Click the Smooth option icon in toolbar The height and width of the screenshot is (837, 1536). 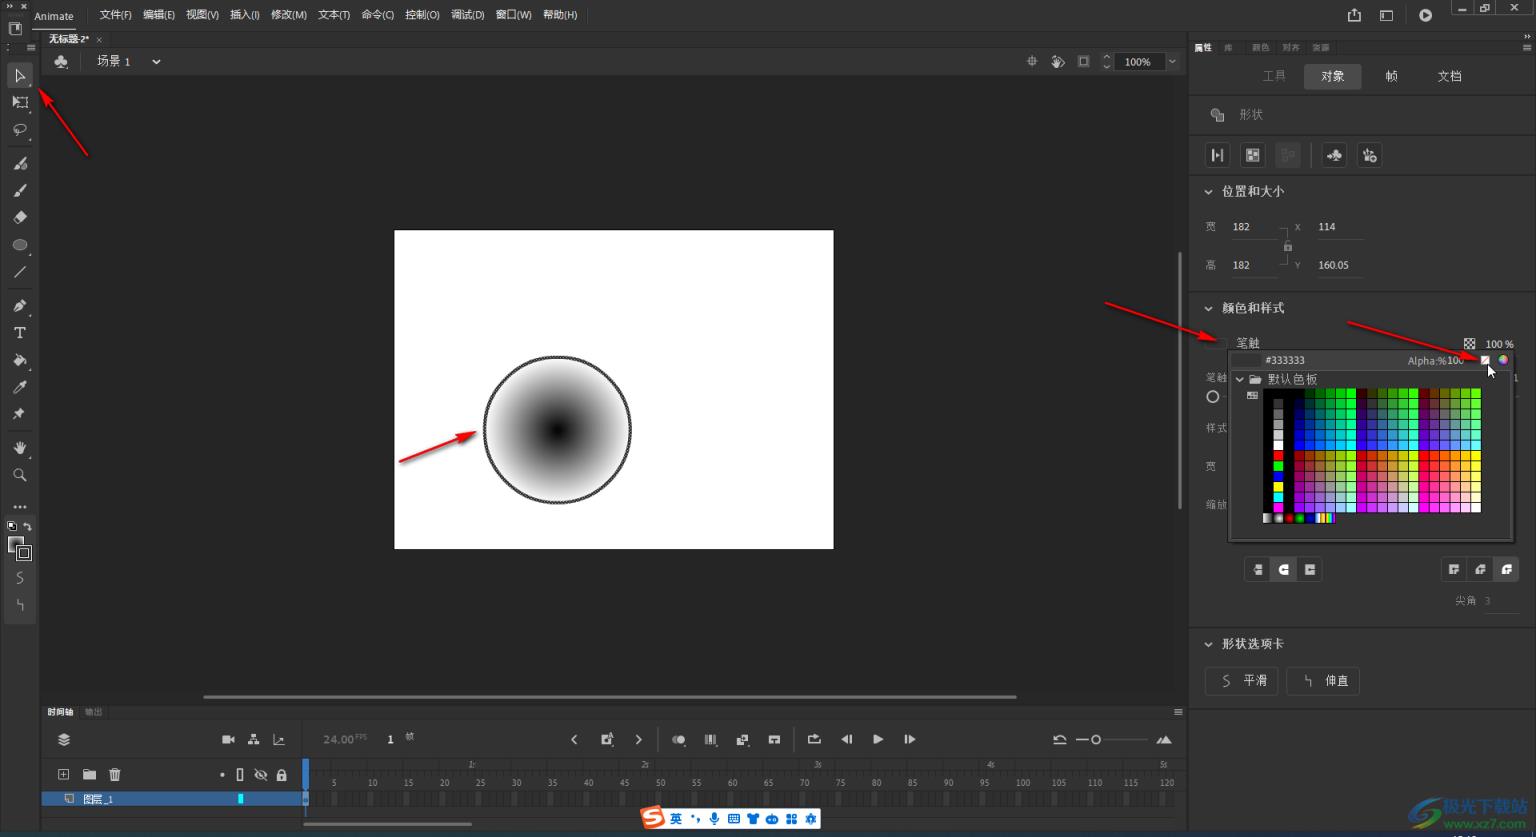tap(19, 578)
